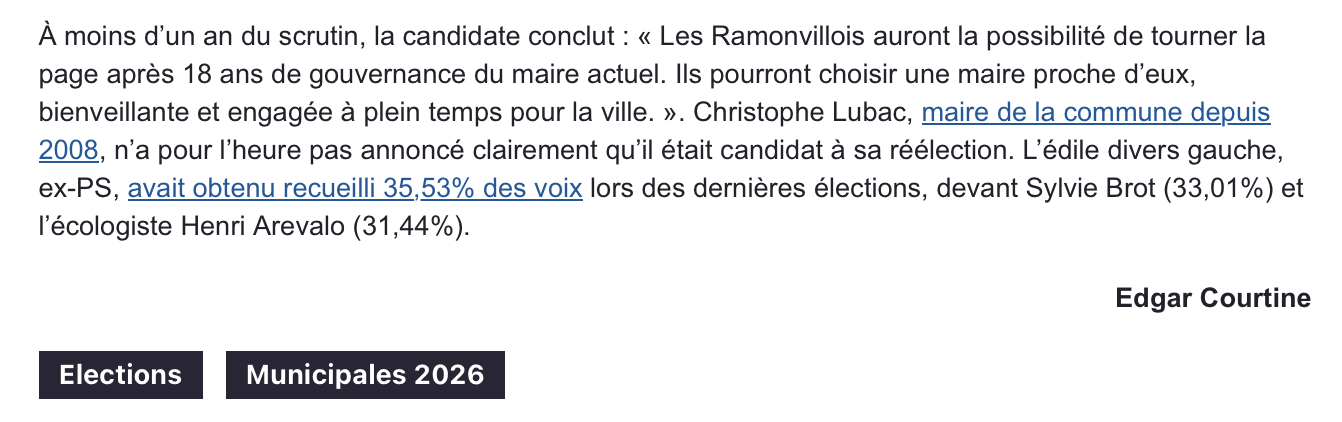
Task: Click the "2008" linked text
Action: coord(69,150)
